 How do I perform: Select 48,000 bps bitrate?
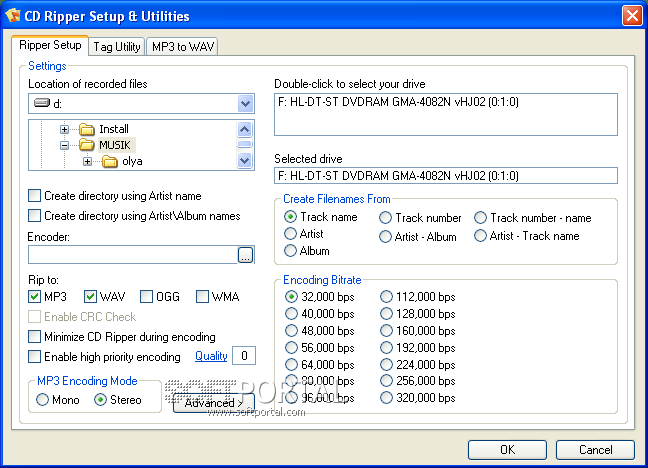point(291,330)
